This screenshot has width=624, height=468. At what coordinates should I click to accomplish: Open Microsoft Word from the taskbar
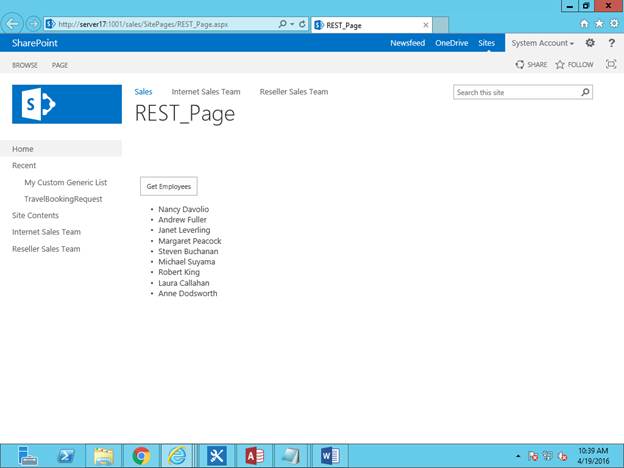[x=330, y=456]
